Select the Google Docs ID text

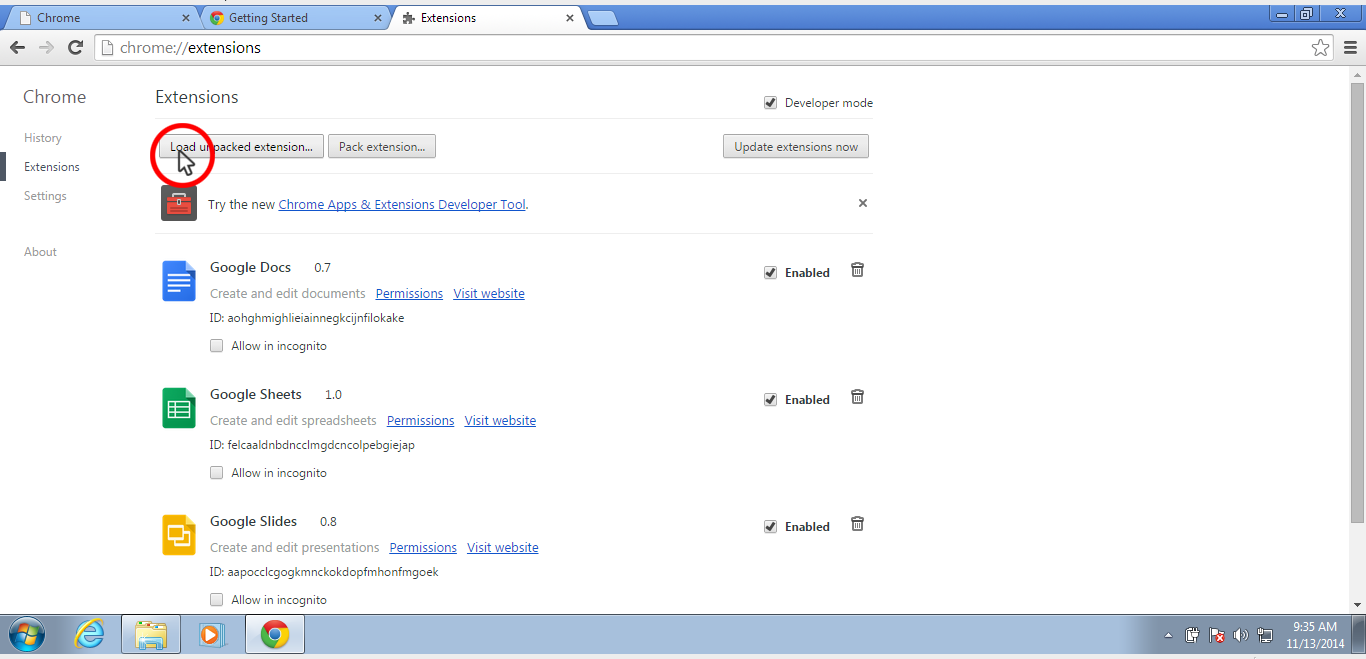307,318
